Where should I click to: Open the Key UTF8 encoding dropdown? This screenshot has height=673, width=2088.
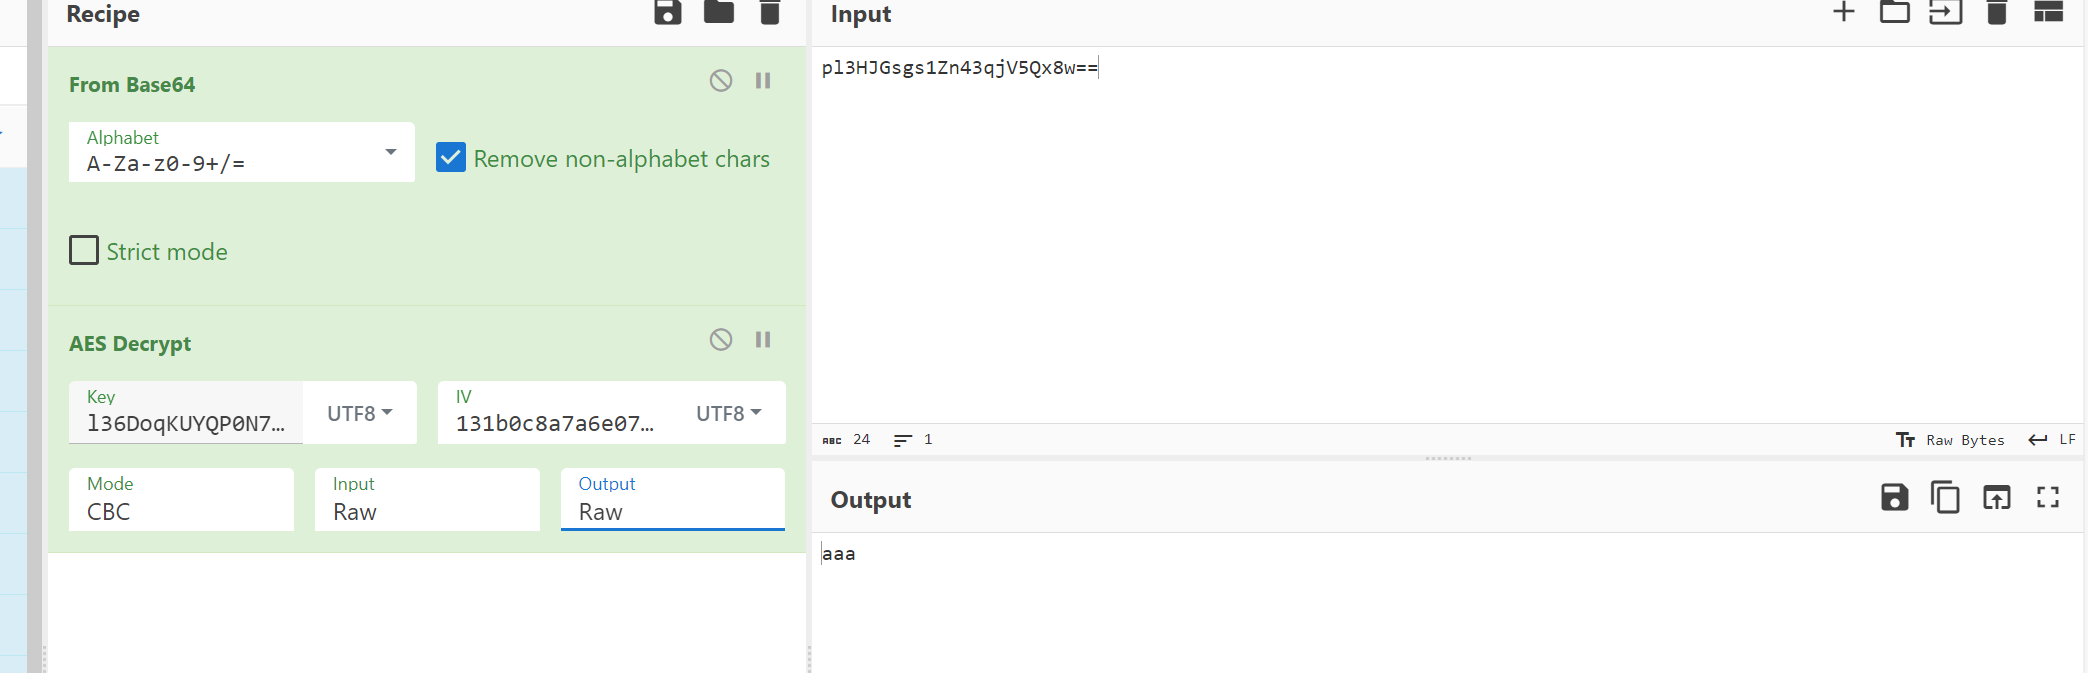point(359,413)
